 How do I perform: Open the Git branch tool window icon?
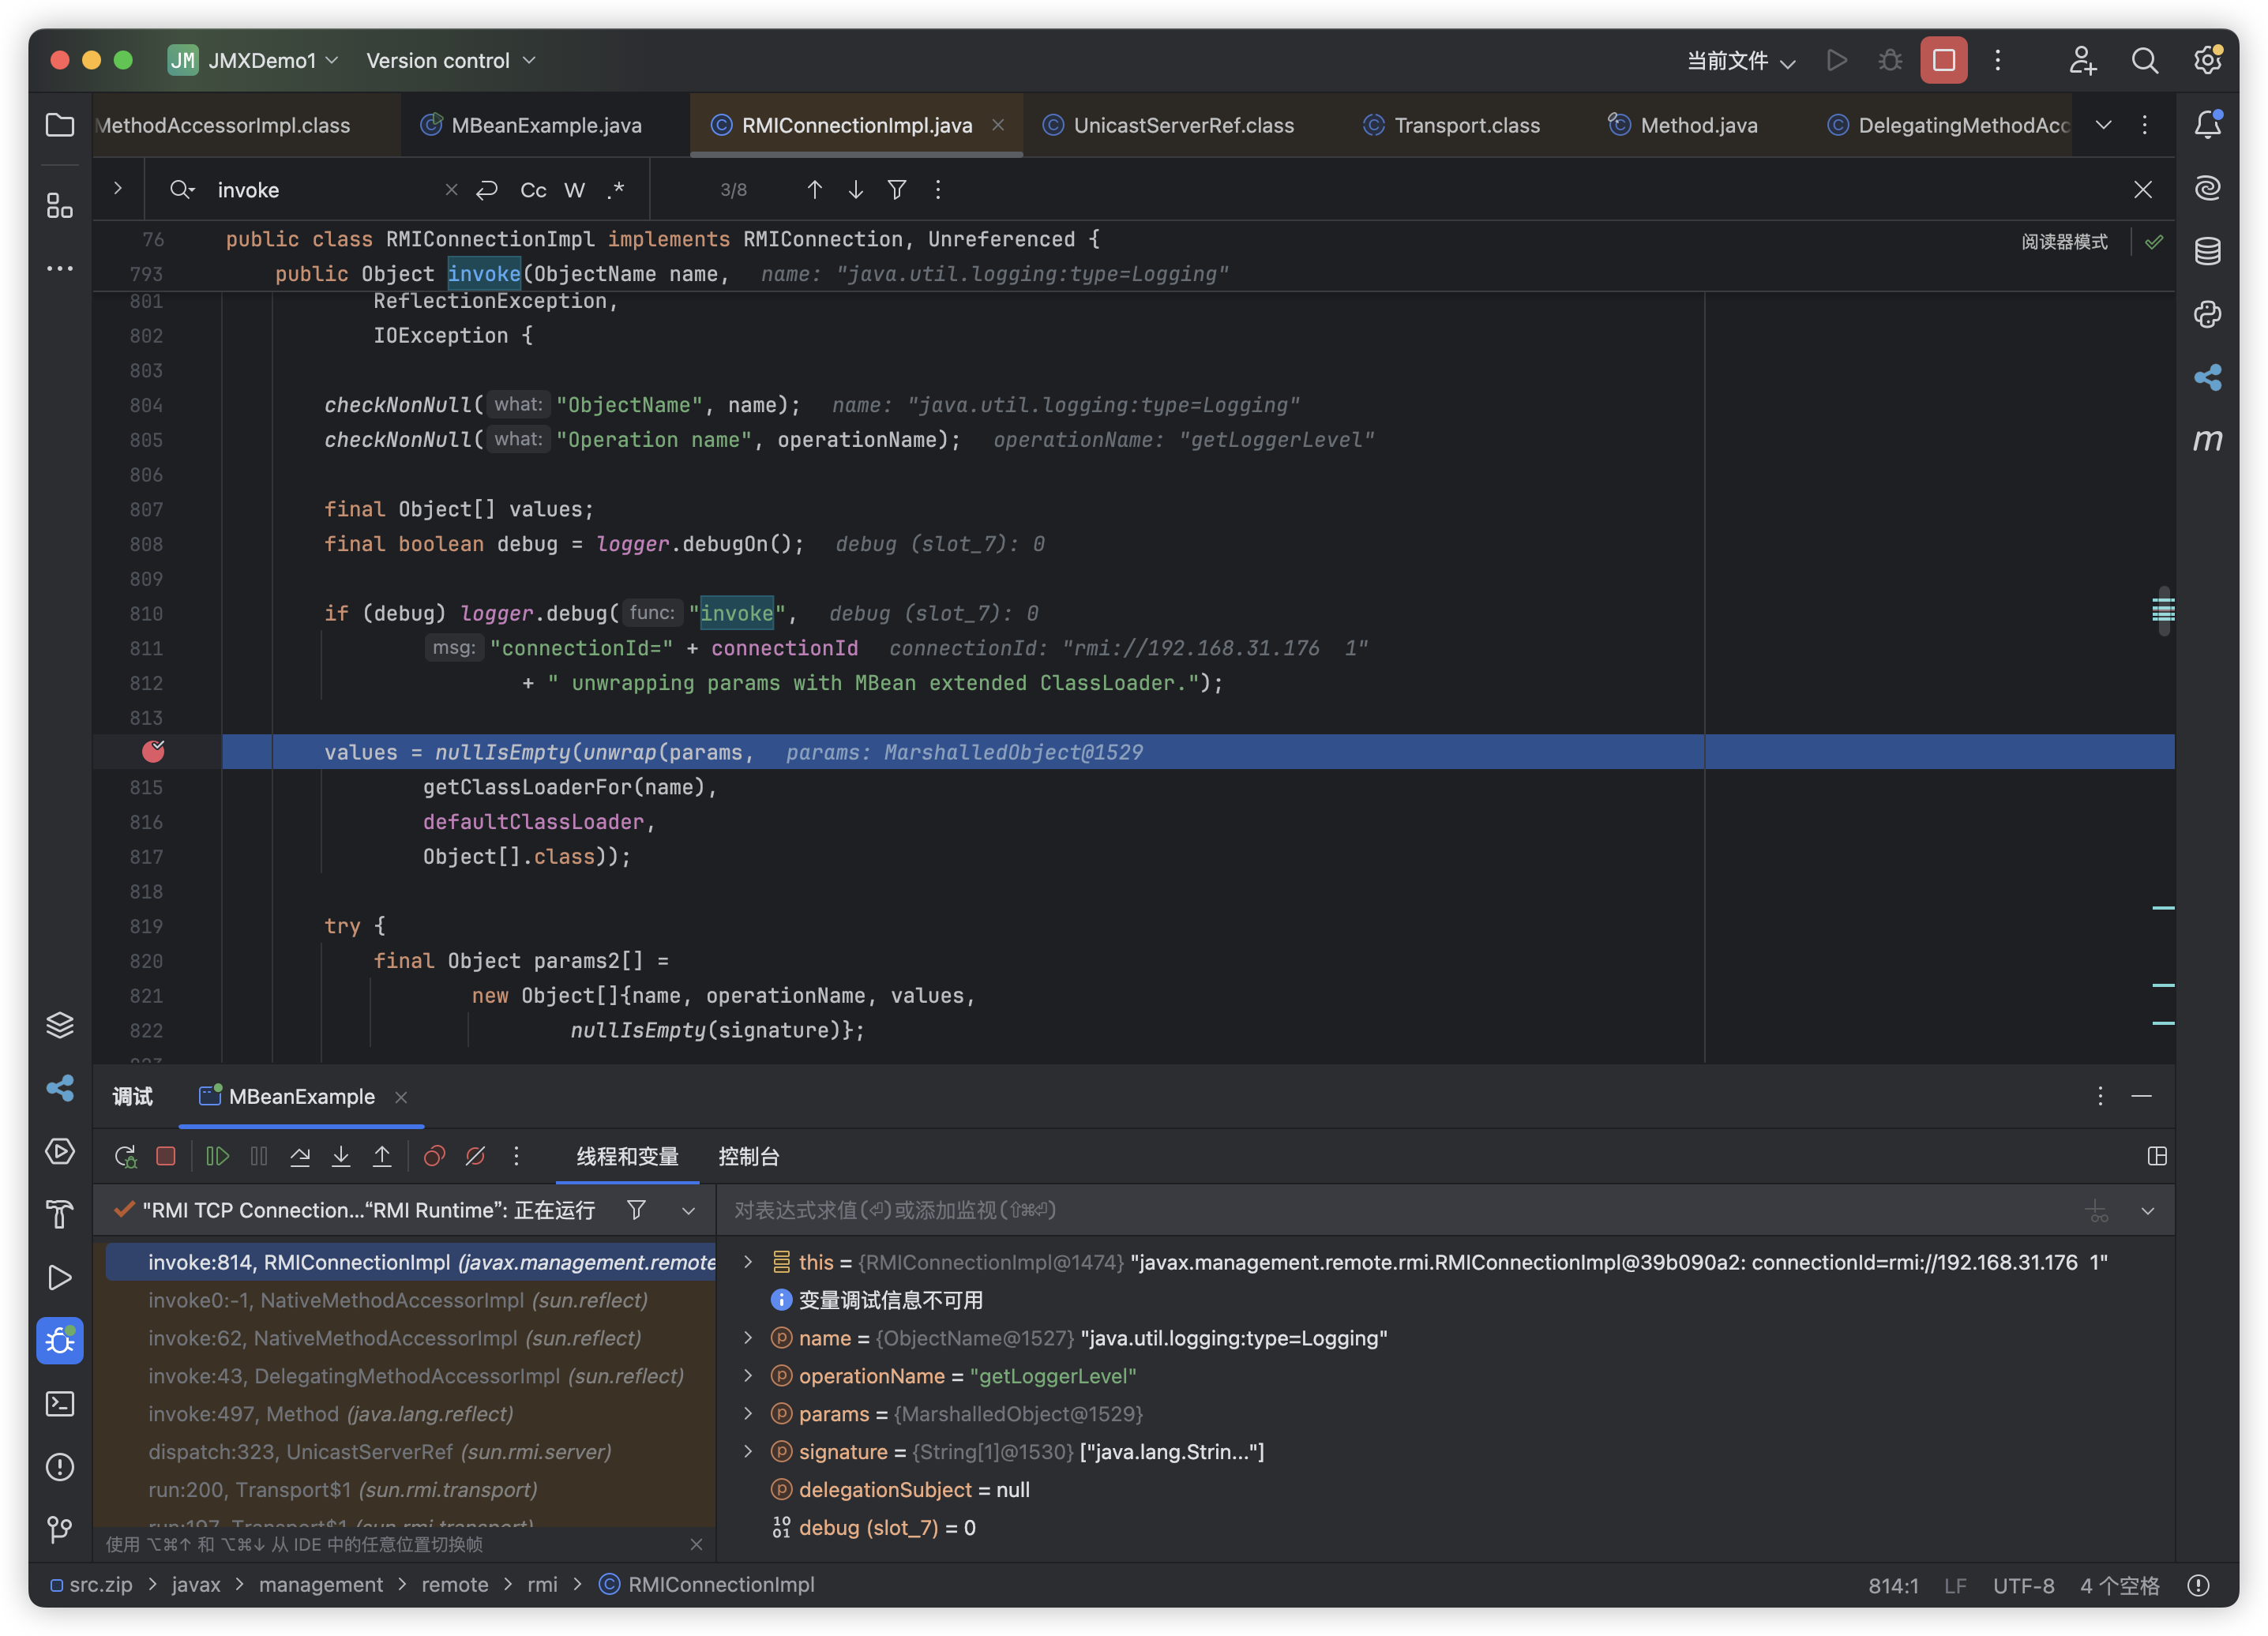pos(60,1529)
